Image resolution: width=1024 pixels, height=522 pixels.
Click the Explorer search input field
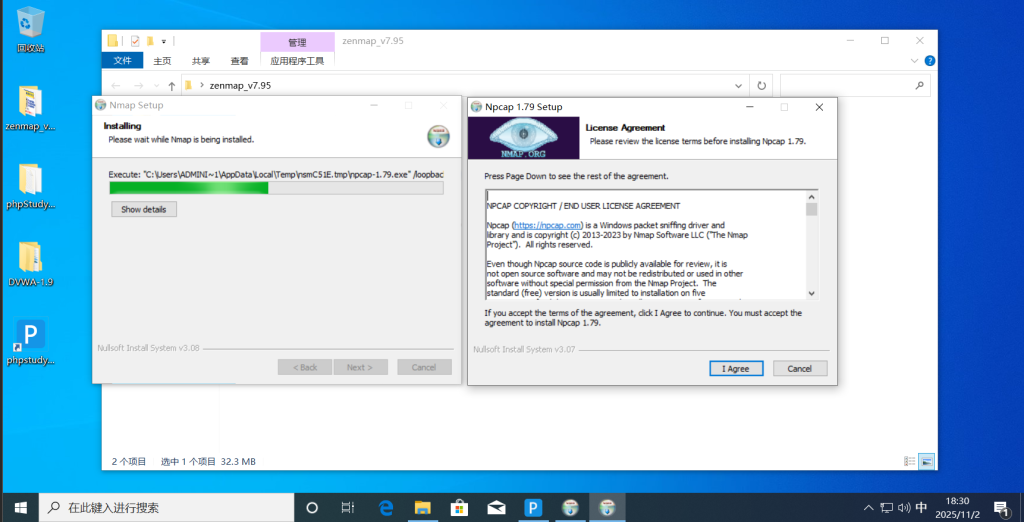[850, 86]
